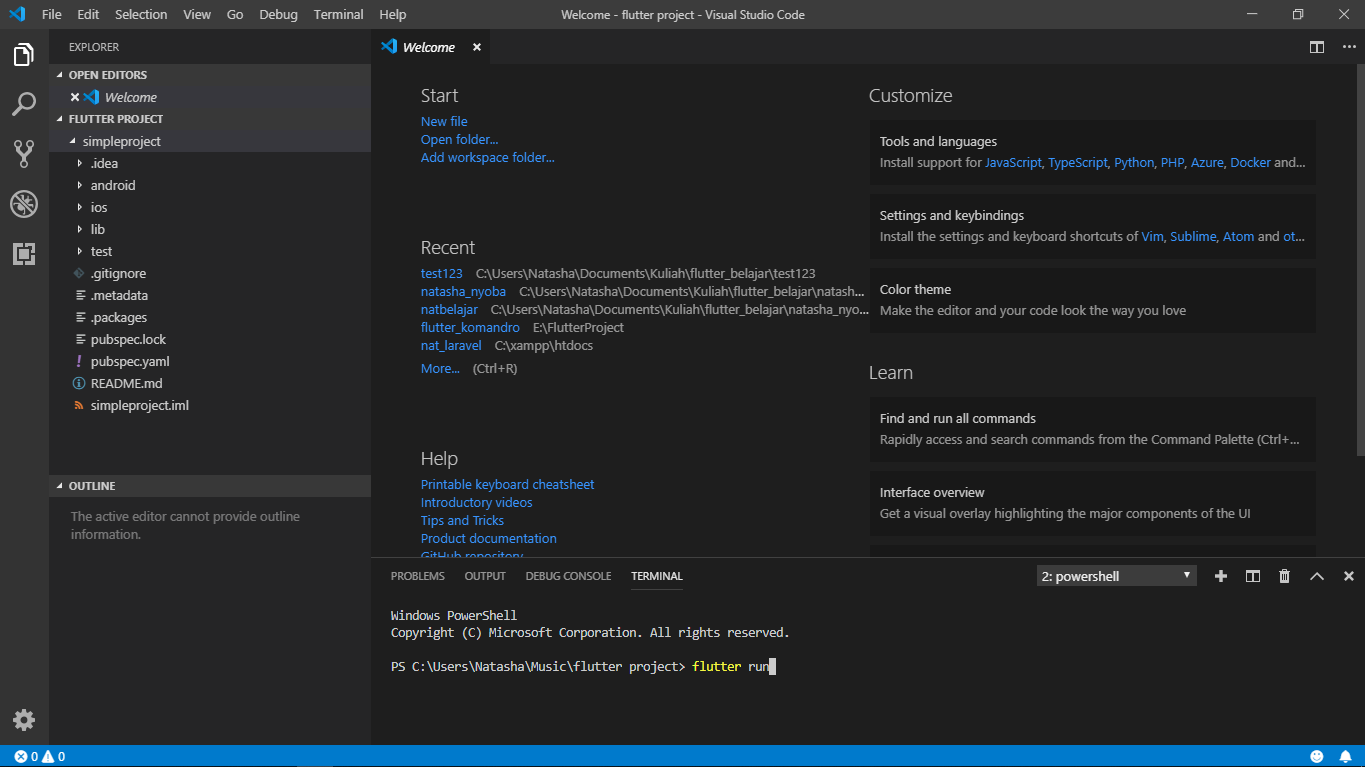Open the .gitignore file
The image size is (1365, 767).
coord(210,273)
